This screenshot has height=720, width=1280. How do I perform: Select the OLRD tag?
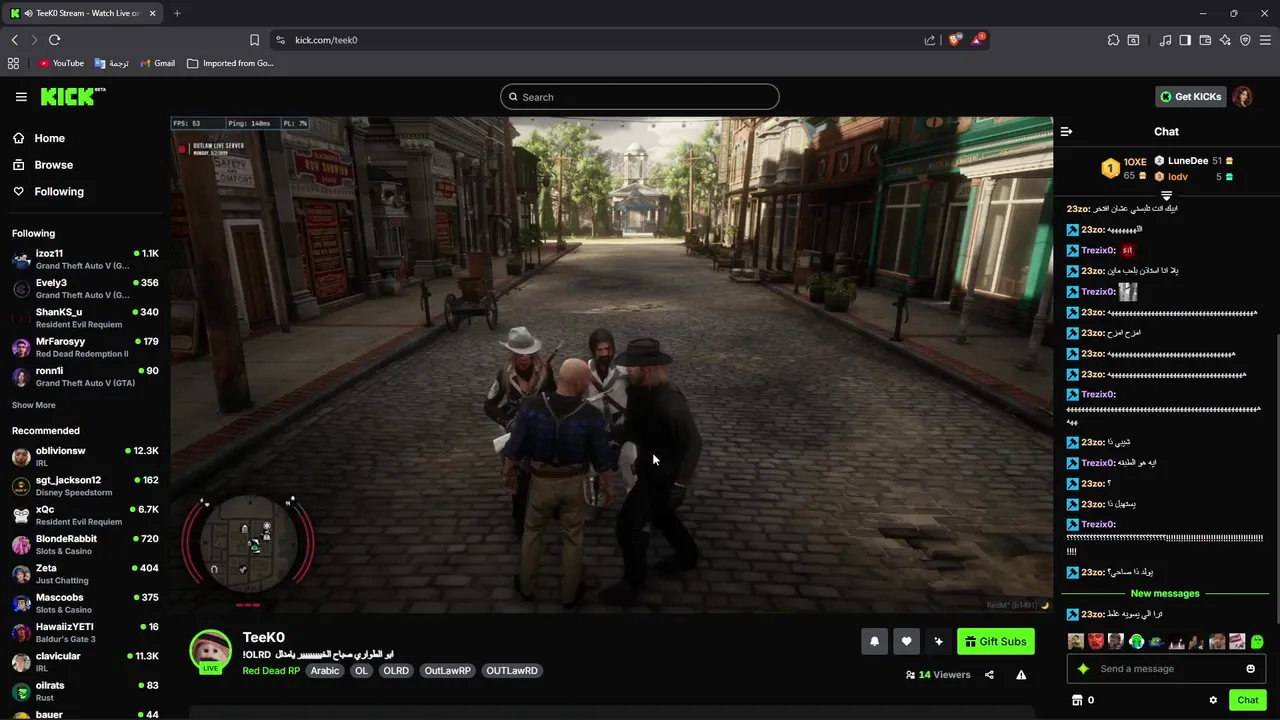coord(396,671)
